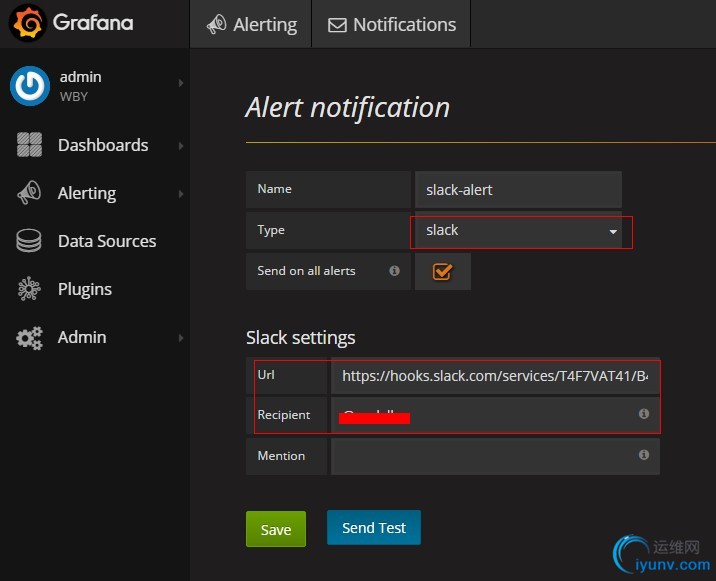716x581 pixels.
Task: Click the megaphone icon in Alerting tab
Action: 216,24
